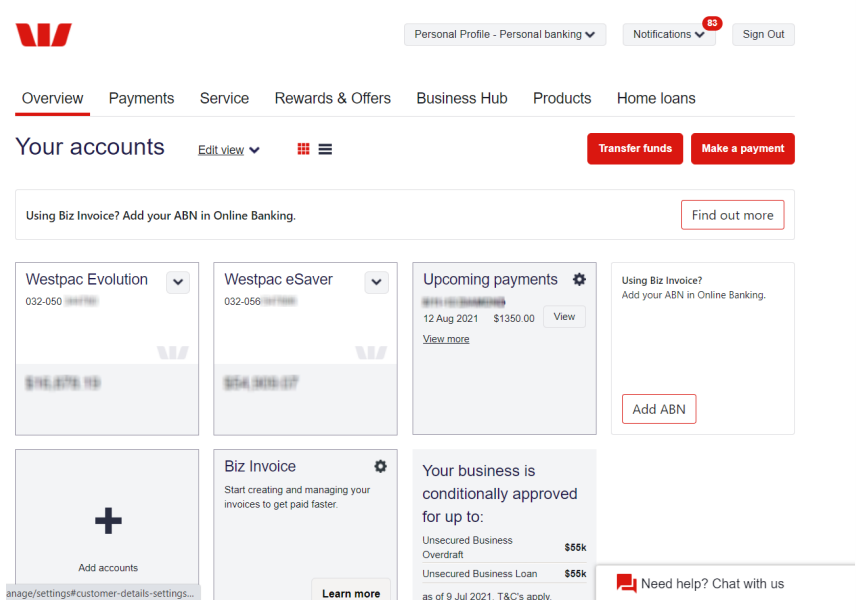Expand the Edit view menu
This screenshot has width=856, height=616.
(x=228, y=149)
